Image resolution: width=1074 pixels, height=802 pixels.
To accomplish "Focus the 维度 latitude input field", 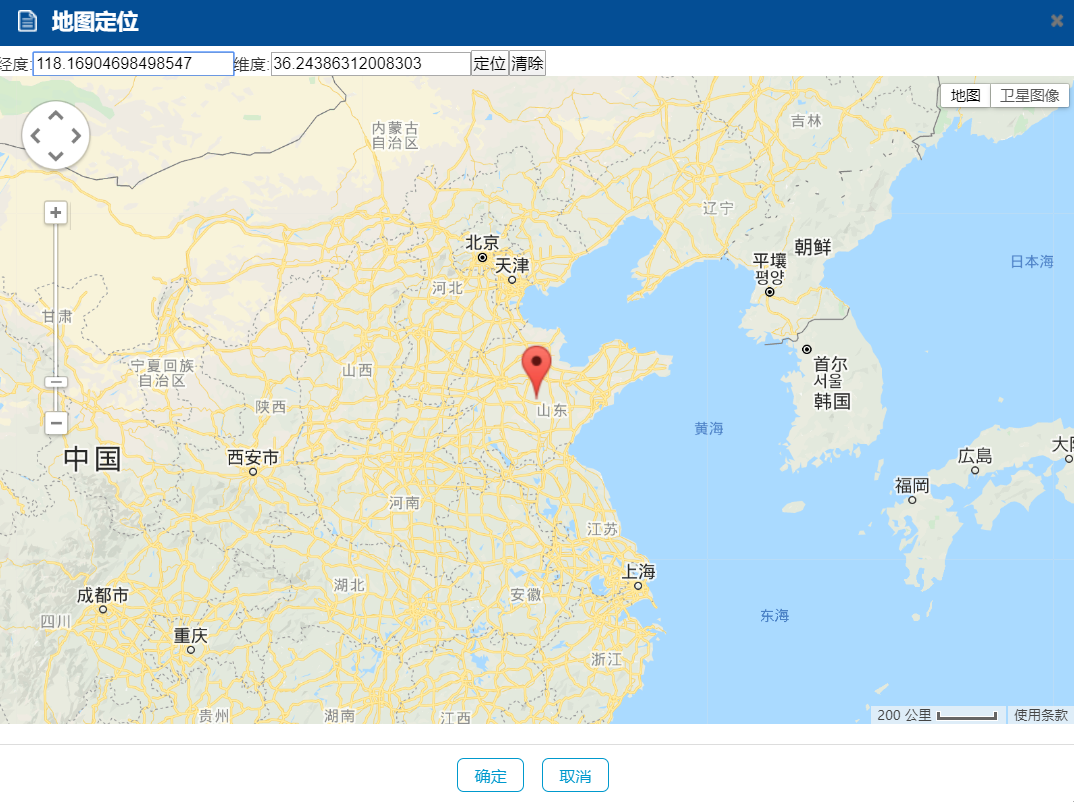I will [371, 64].
